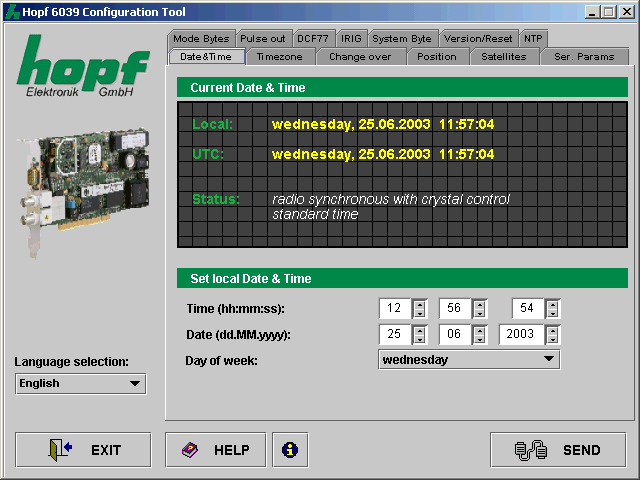Increase the seconds value with up arrow
Image resolution: width=640 pixels, height=480 pixels.
pos(553,304)
